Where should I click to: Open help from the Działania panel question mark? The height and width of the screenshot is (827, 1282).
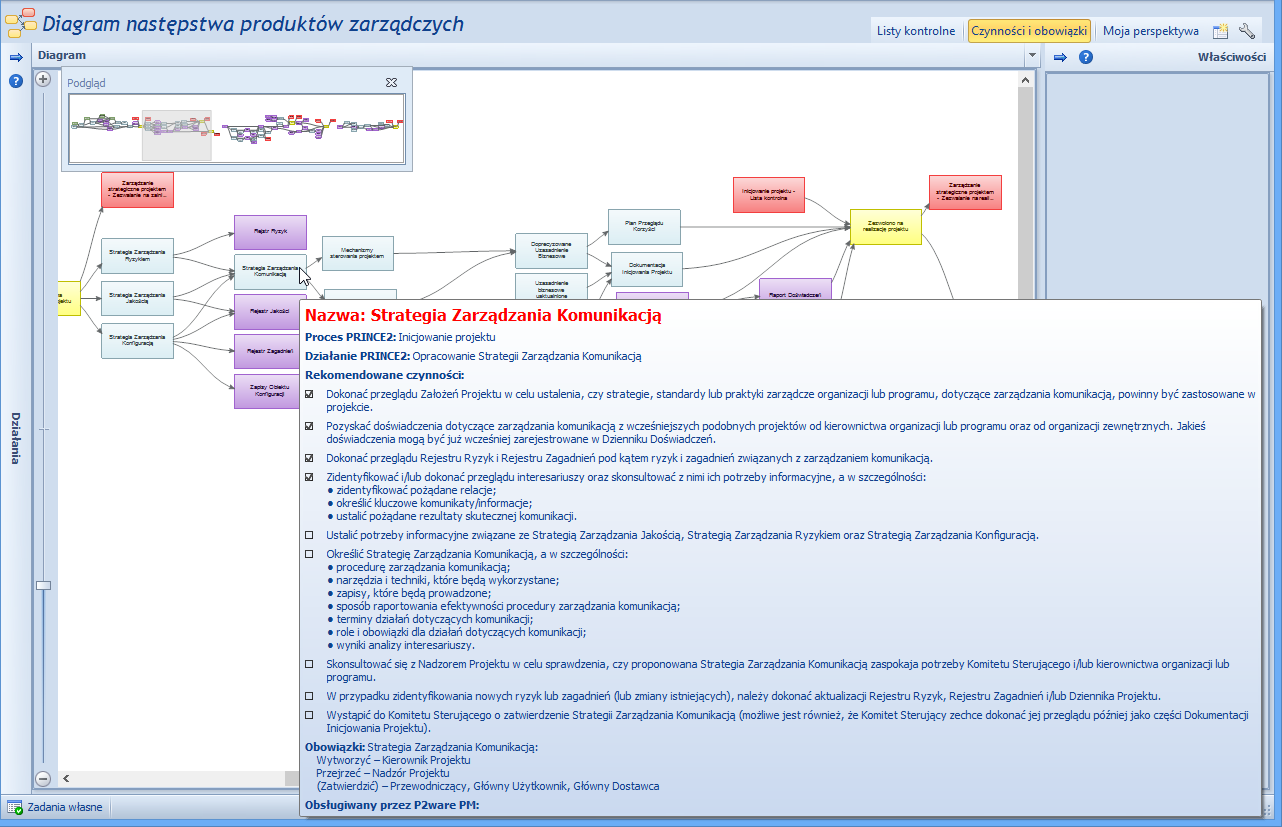tap(16, 81)
